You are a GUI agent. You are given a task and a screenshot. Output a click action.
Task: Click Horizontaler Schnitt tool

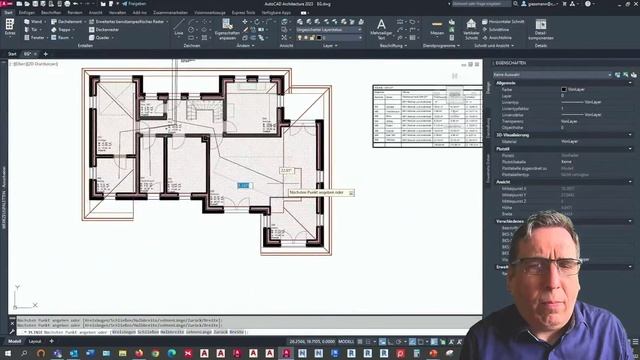[x=503, y=22]
